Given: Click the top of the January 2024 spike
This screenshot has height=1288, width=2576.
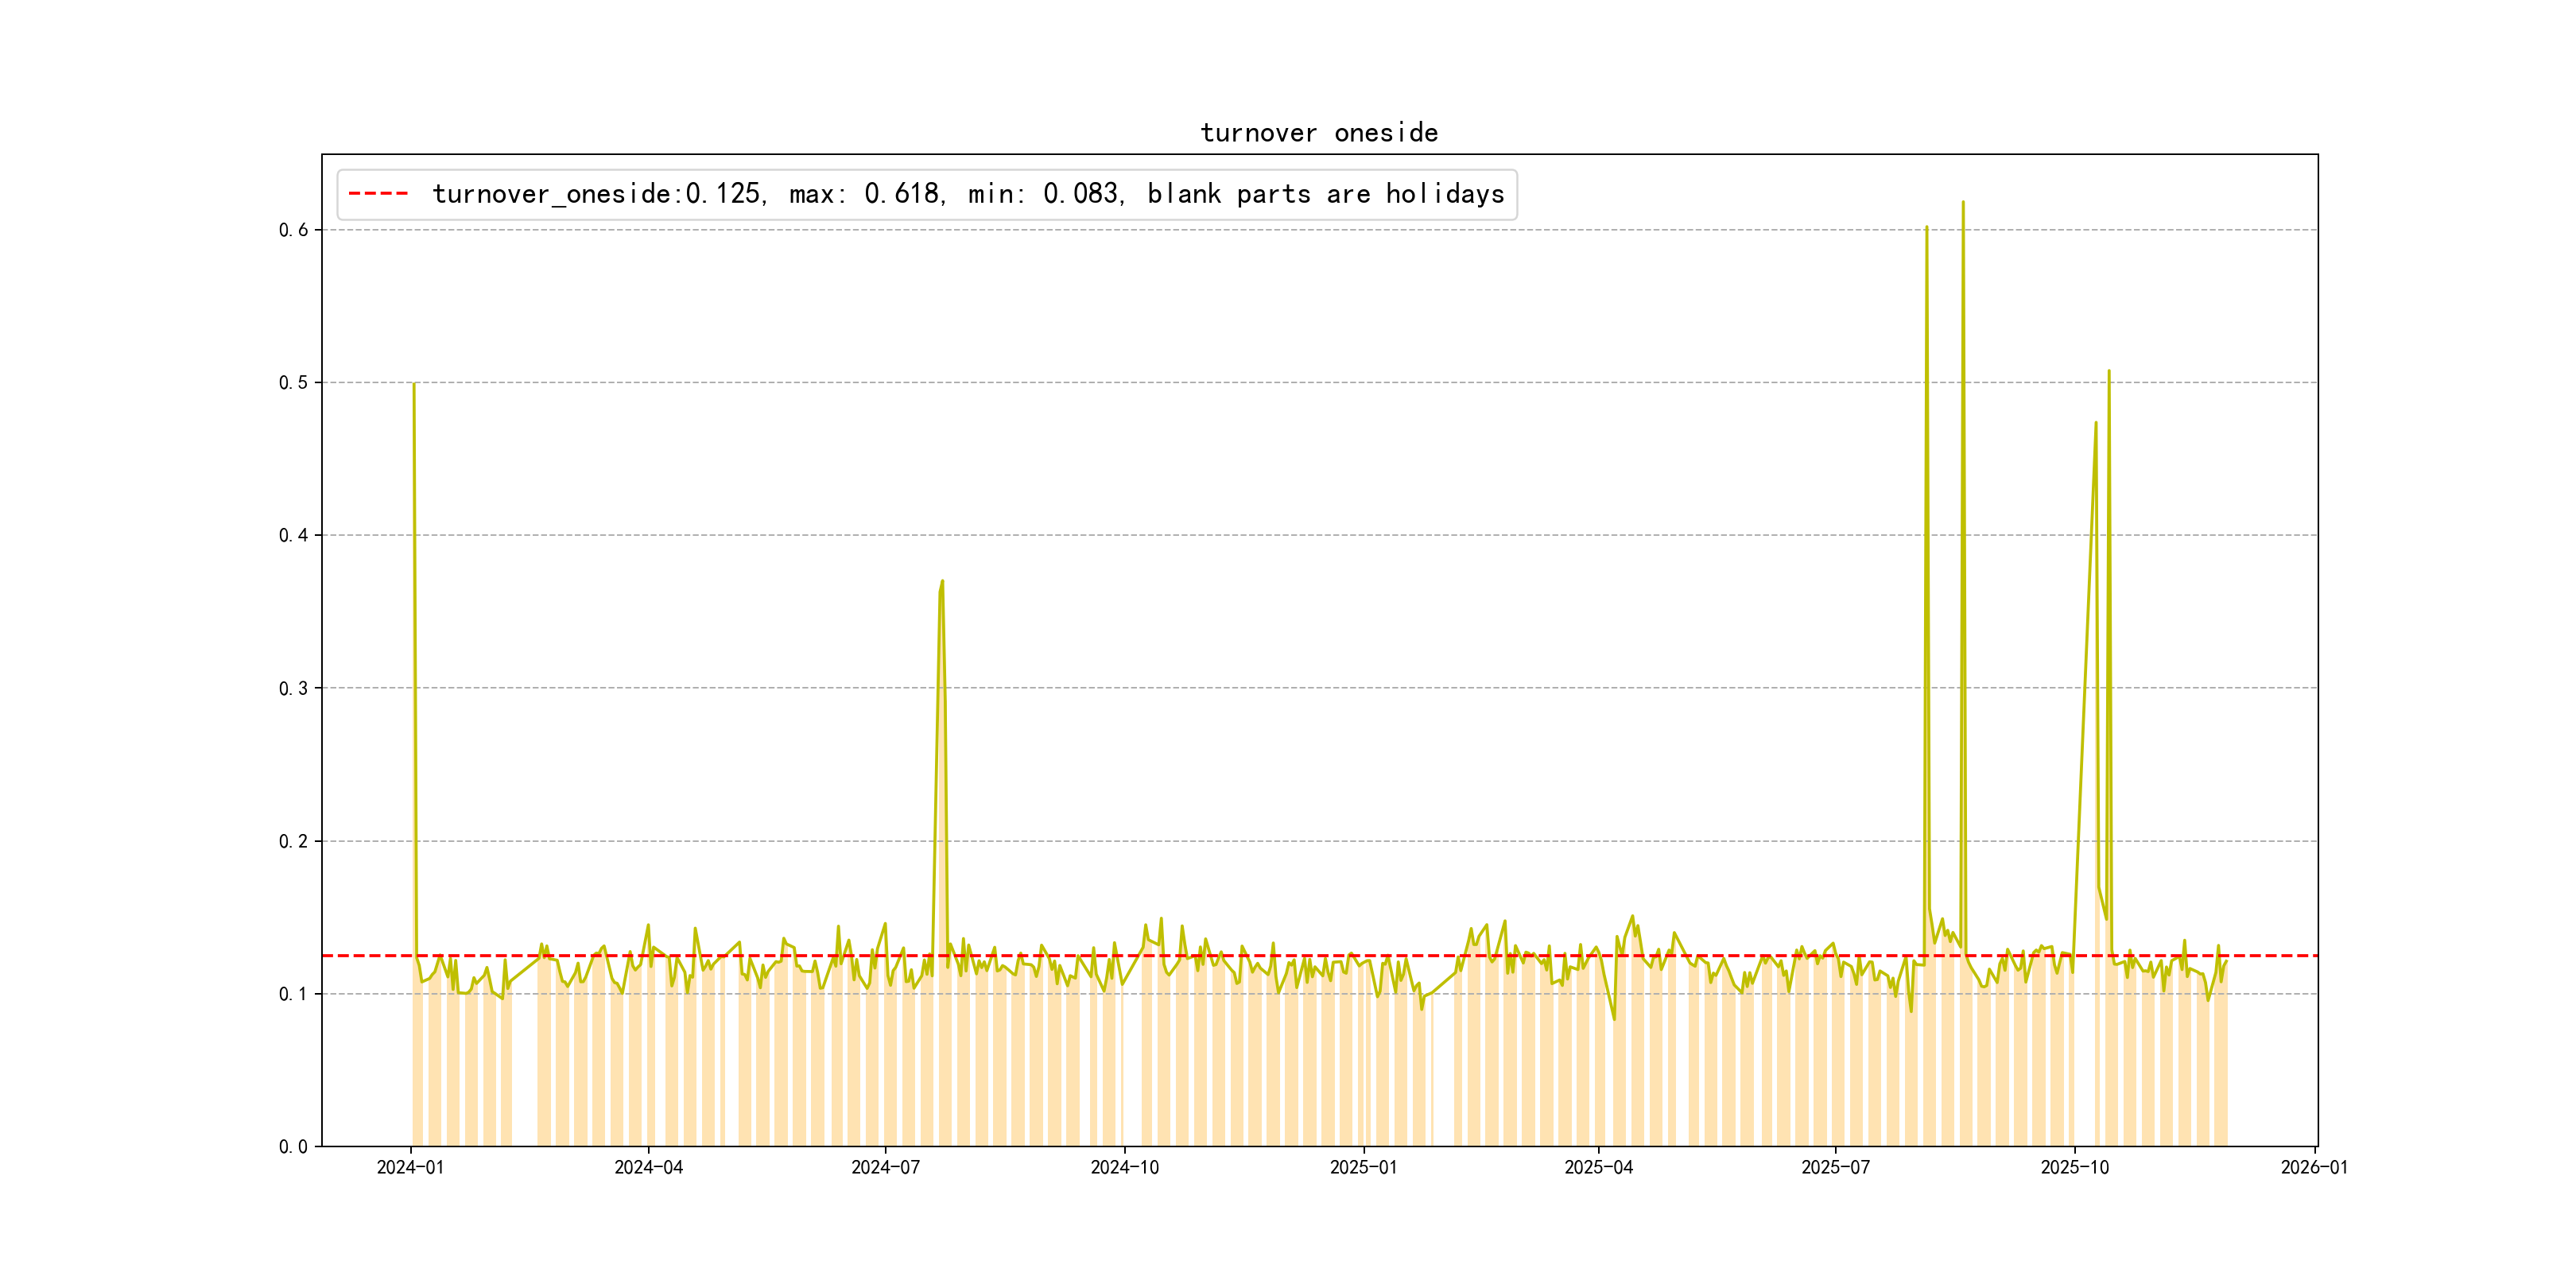Looking at the screenshot, I should [x=414, y=384].
